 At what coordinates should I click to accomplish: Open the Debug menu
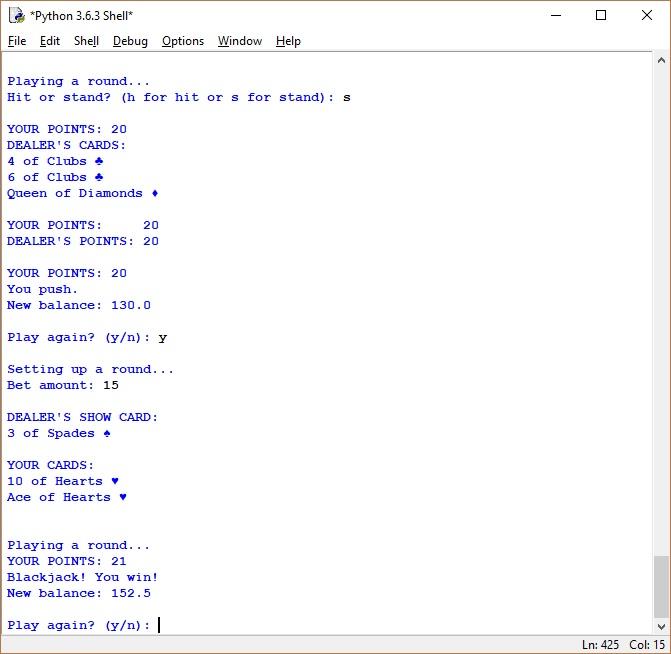click(130, 41)
